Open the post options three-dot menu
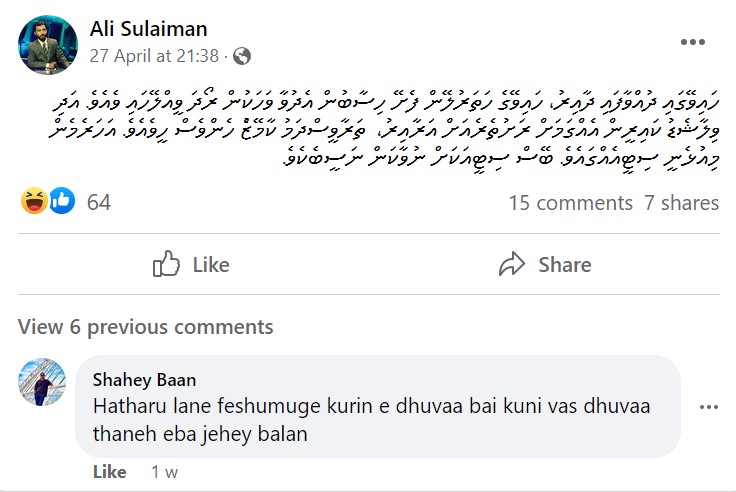This screenshot has height=492, width=736. (693, 42)
